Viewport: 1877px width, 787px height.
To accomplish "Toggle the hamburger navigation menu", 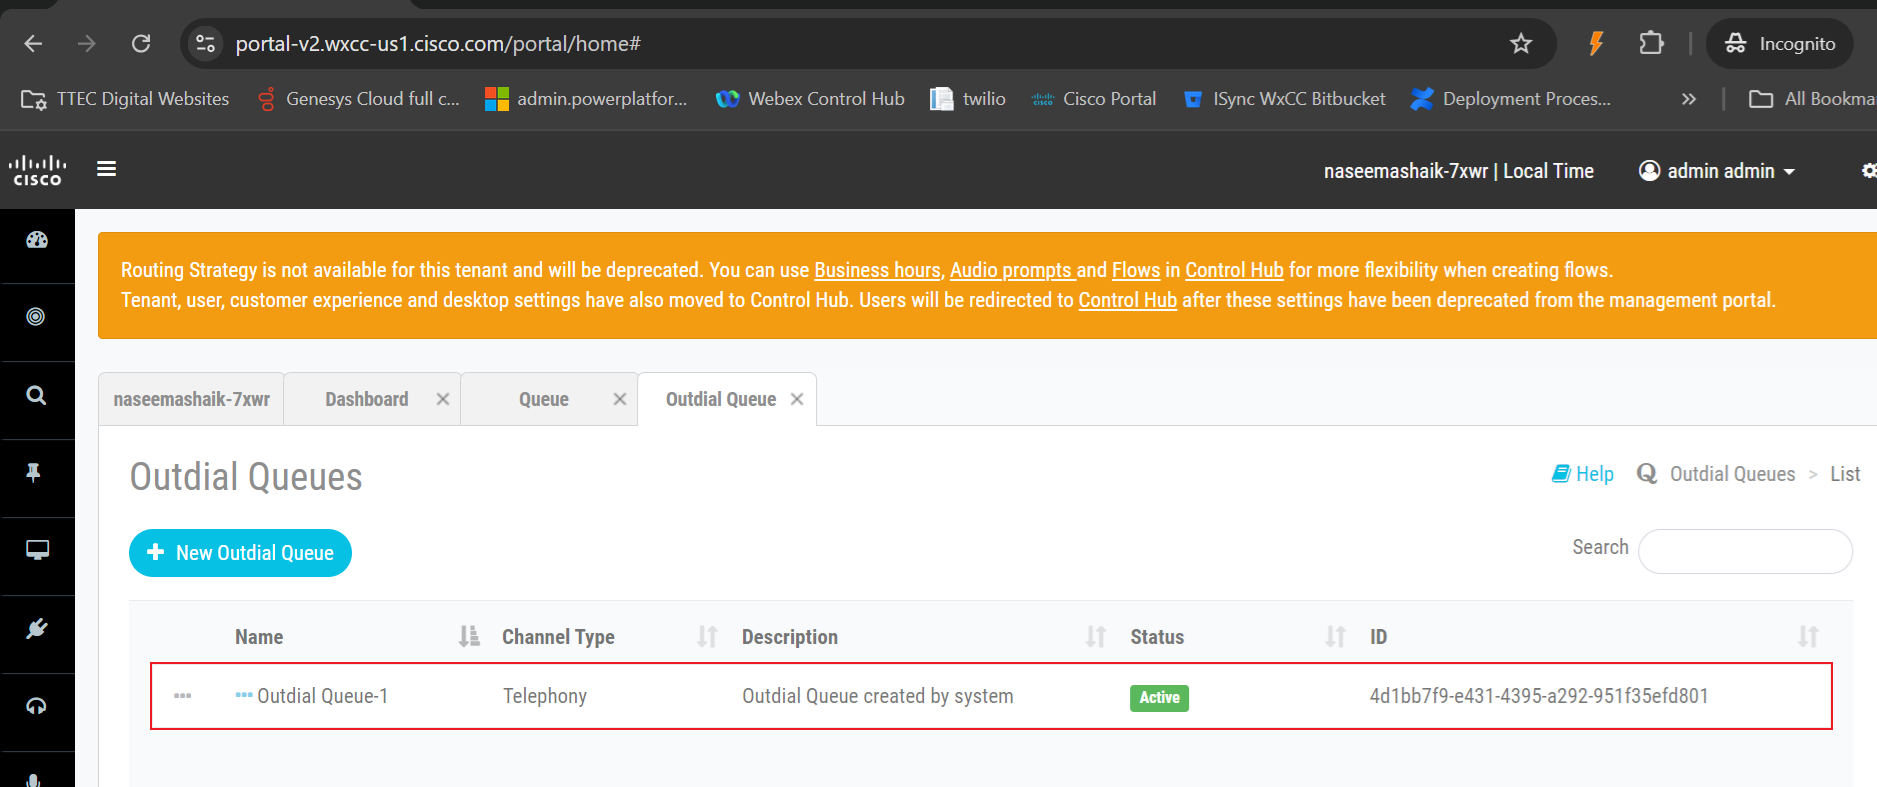I will 106,169.
